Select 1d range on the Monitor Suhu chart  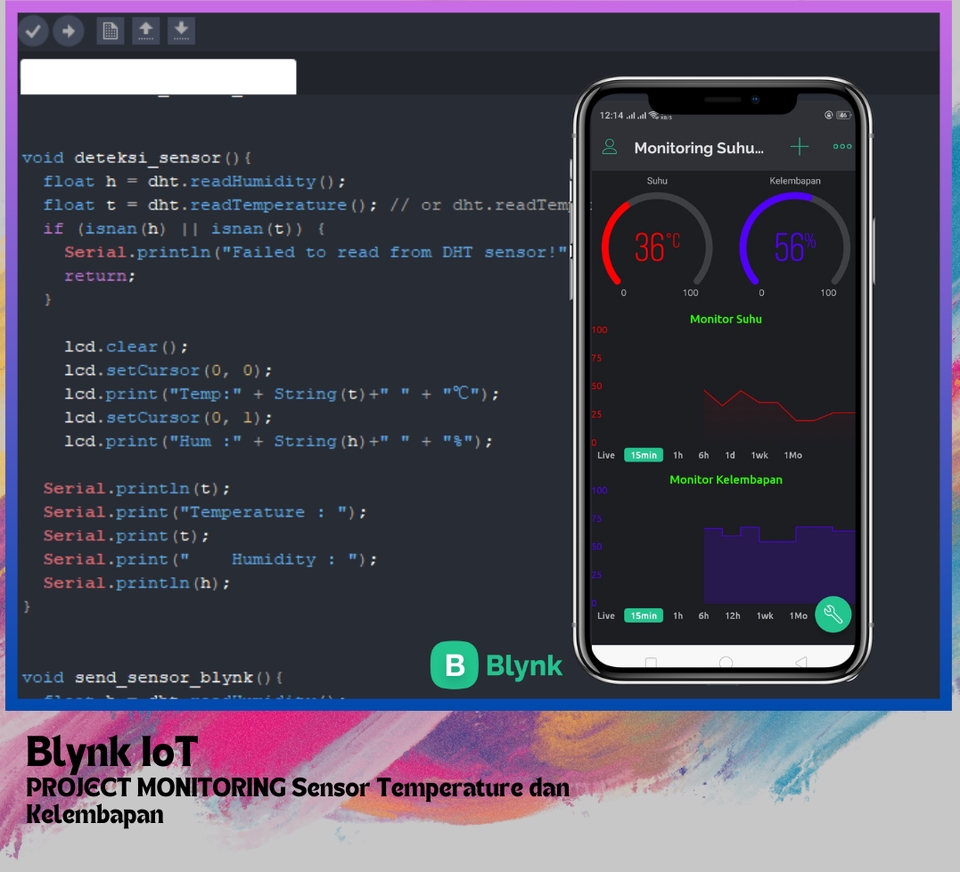coord(730,455)
